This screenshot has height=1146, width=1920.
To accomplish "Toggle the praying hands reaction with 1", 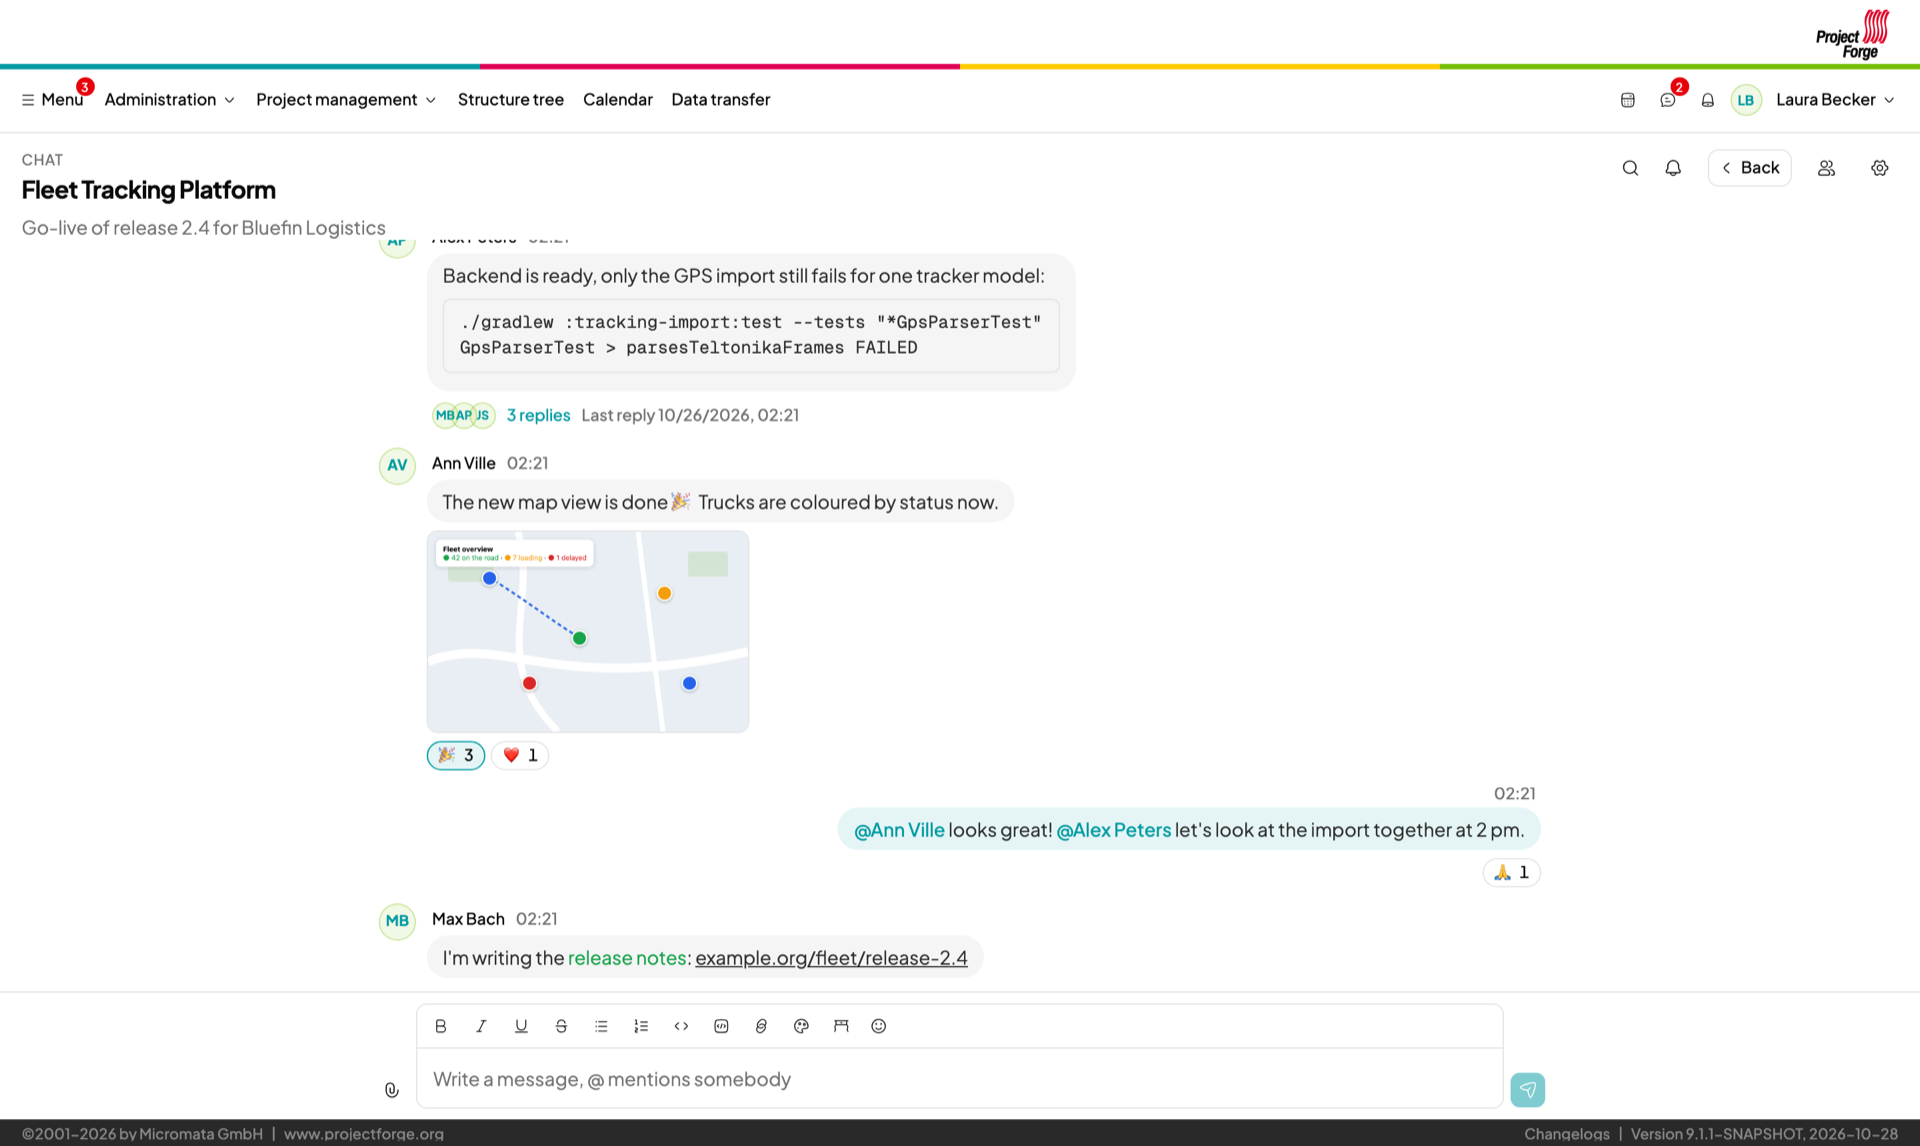I will 1511,872.
